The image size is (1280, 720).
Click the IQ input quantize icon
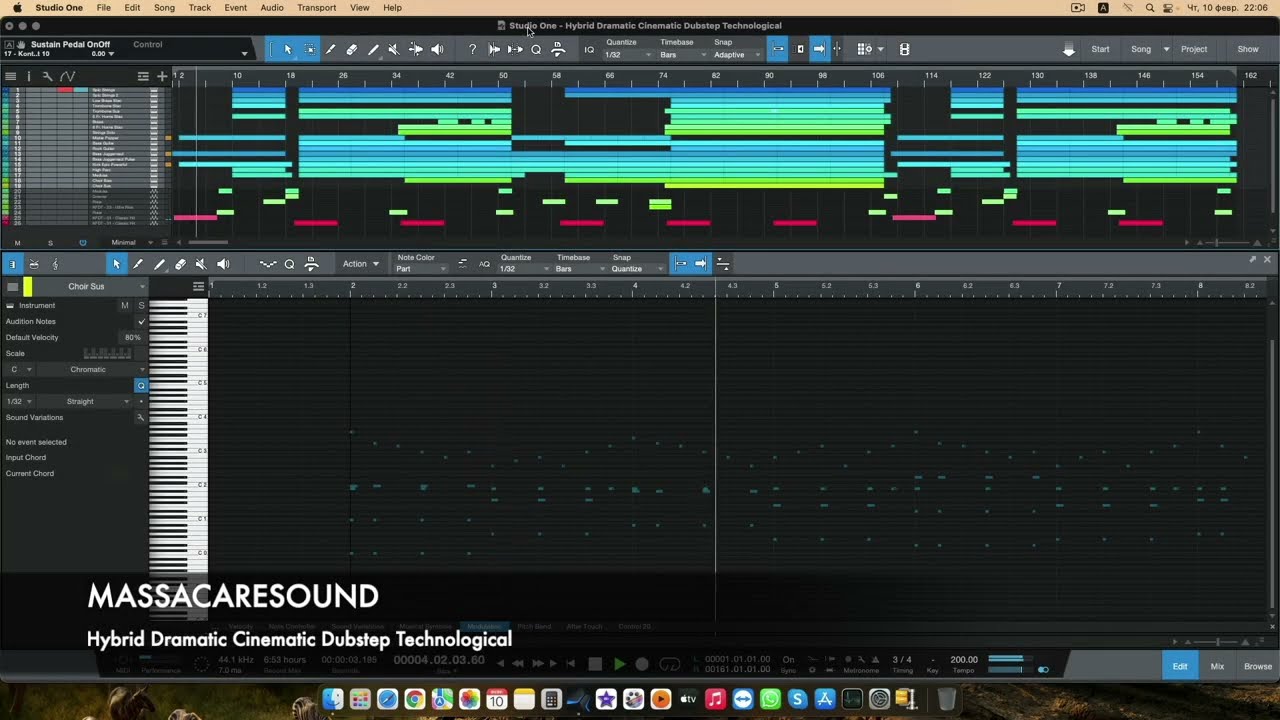coord(589,49)
